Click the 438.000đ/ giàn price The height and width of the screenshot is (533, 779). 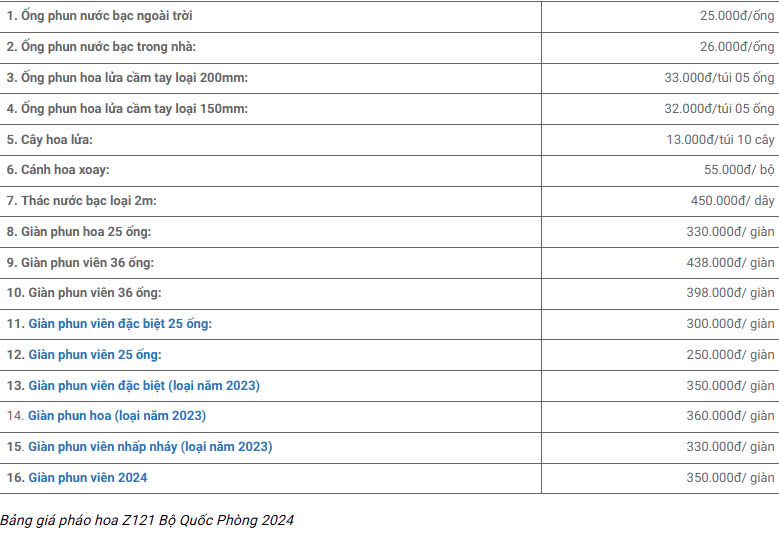(x=730, y=262)
